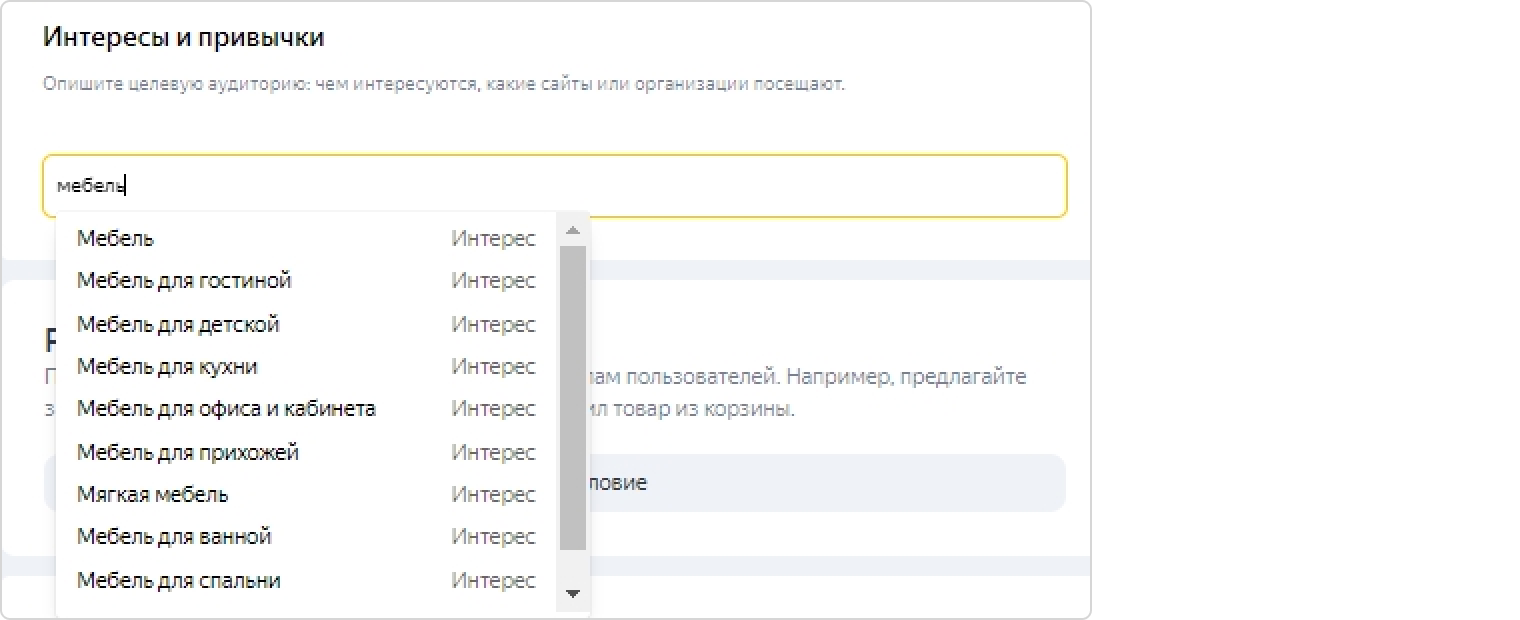
Task: Select 'Мебель для прихожей' suggestion
Action: tap(188, 453)
